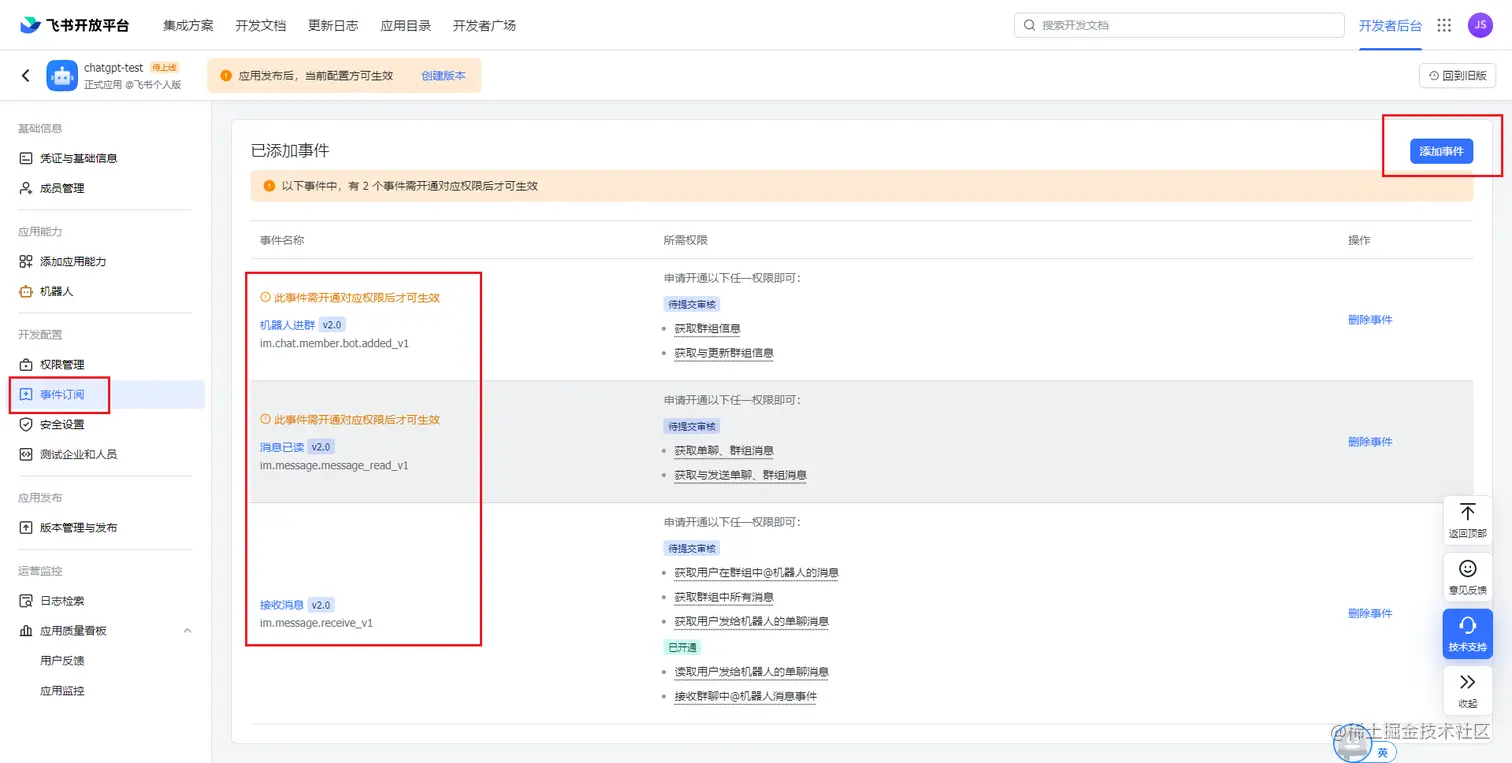The image size is (1512, 763).
Task: Open 权限管理 in sidebar
Action: 62,364
